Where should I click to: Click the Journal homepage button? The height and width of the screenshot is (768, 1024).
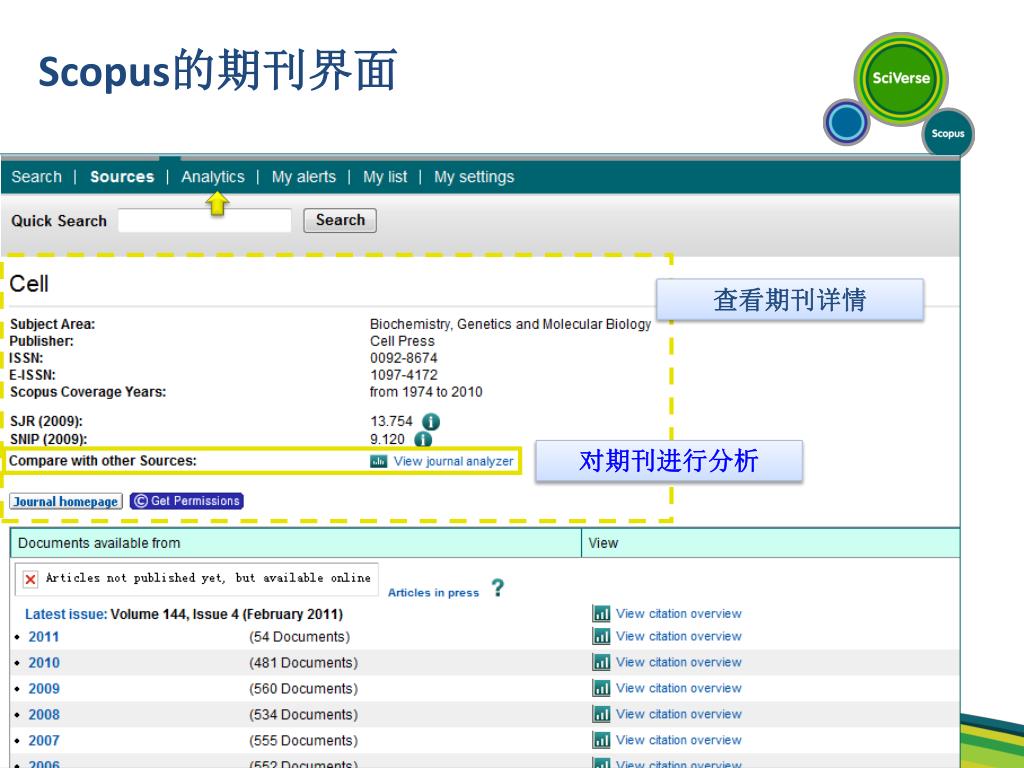tap(66, 502)
